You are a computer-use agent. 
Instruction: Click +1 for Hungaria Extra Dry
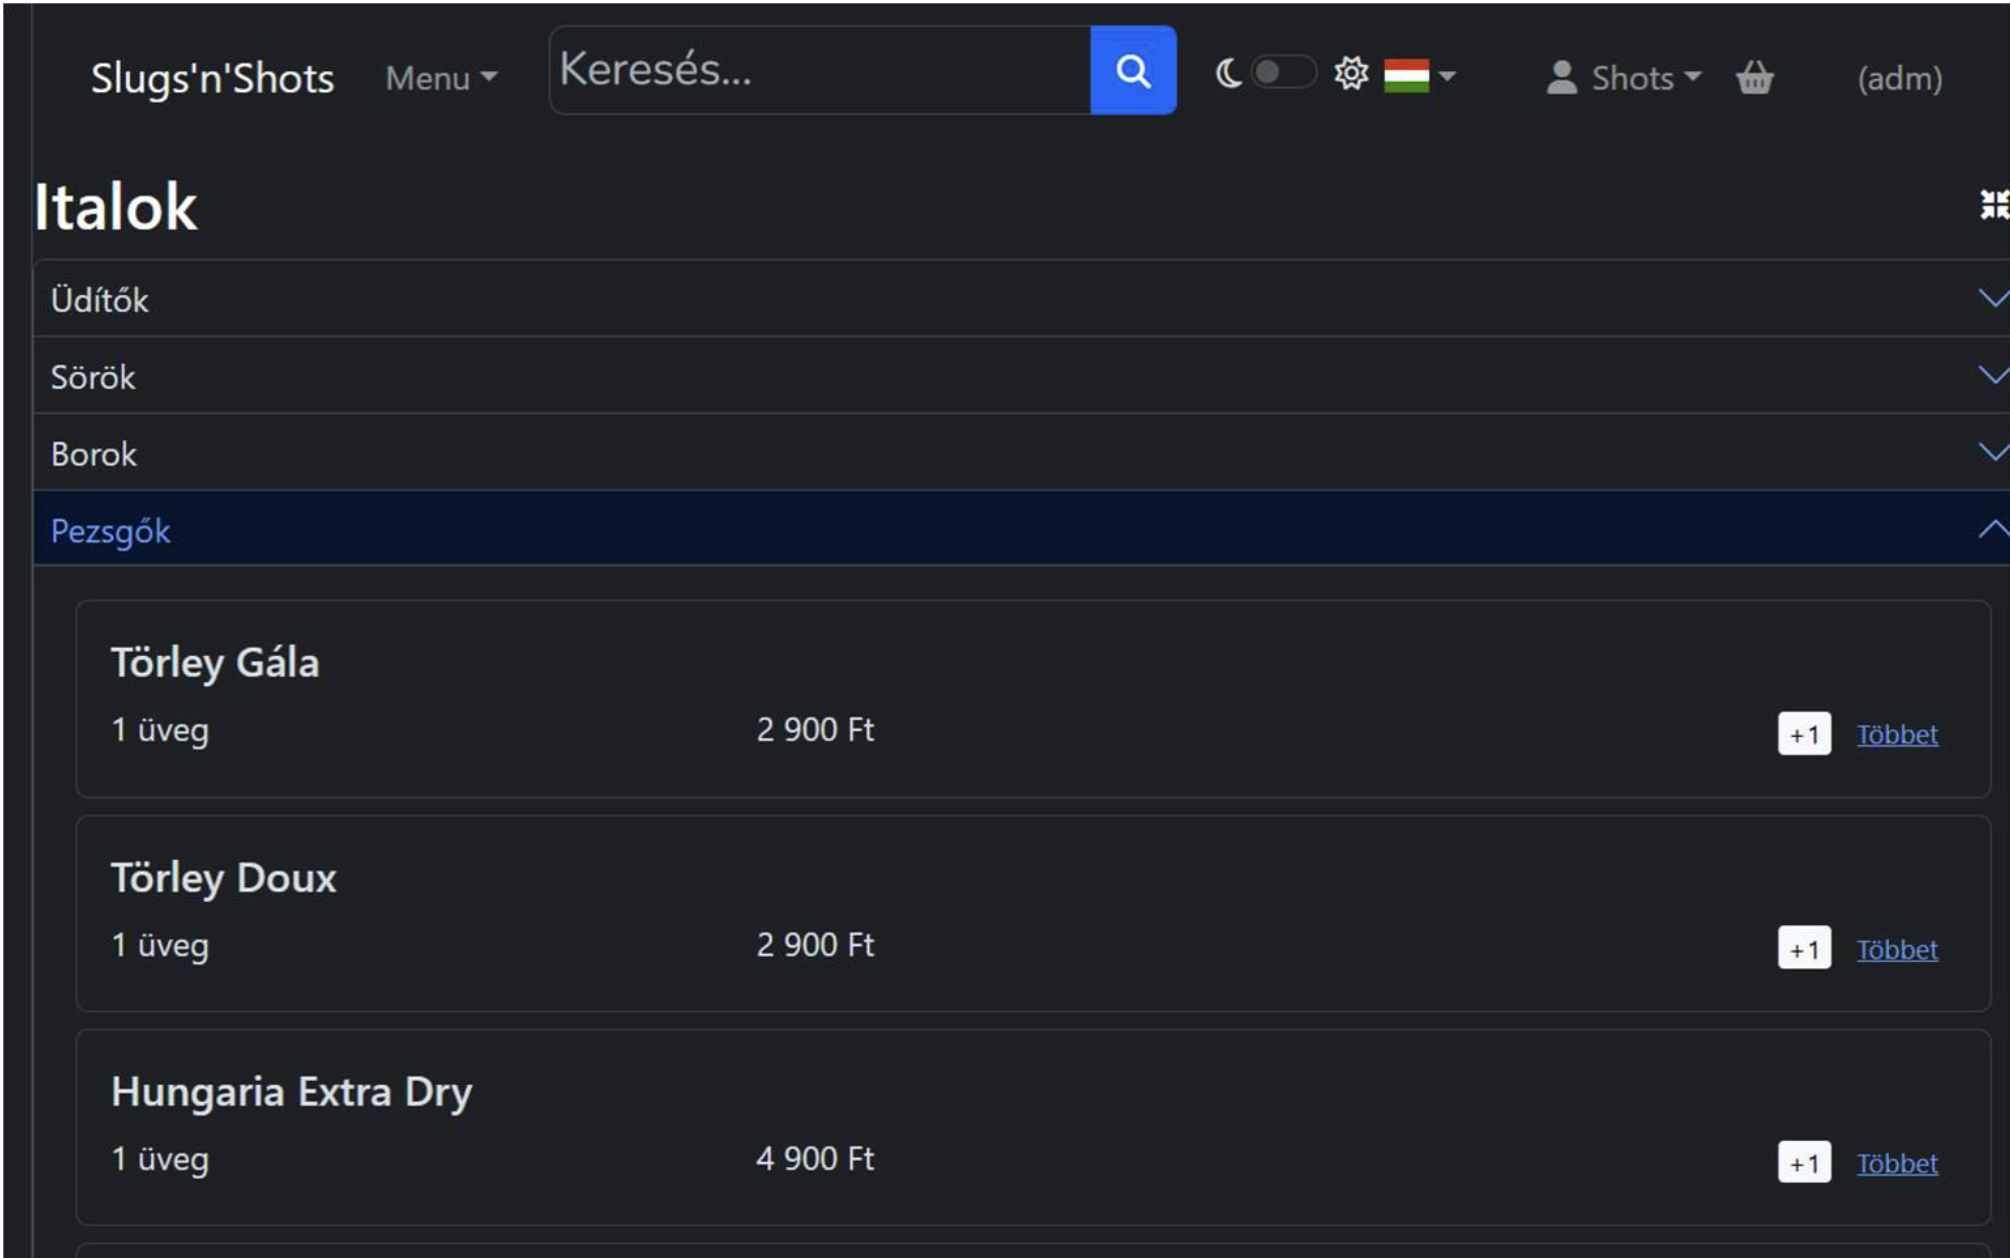point(1803,1163)
